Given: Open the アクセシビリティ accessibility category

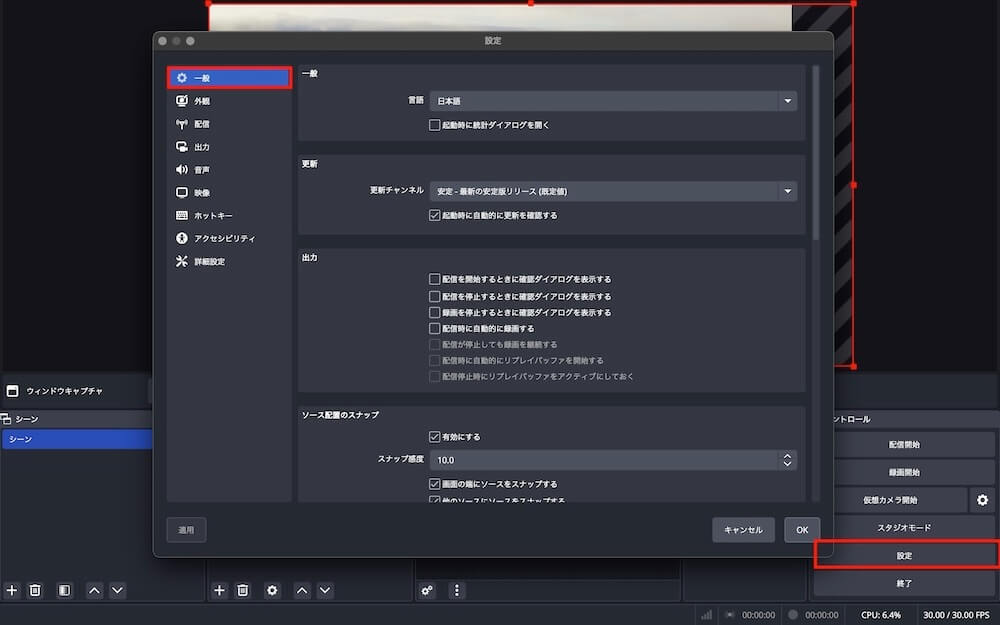Looking at the screenshot, I should tap(229, 238).
